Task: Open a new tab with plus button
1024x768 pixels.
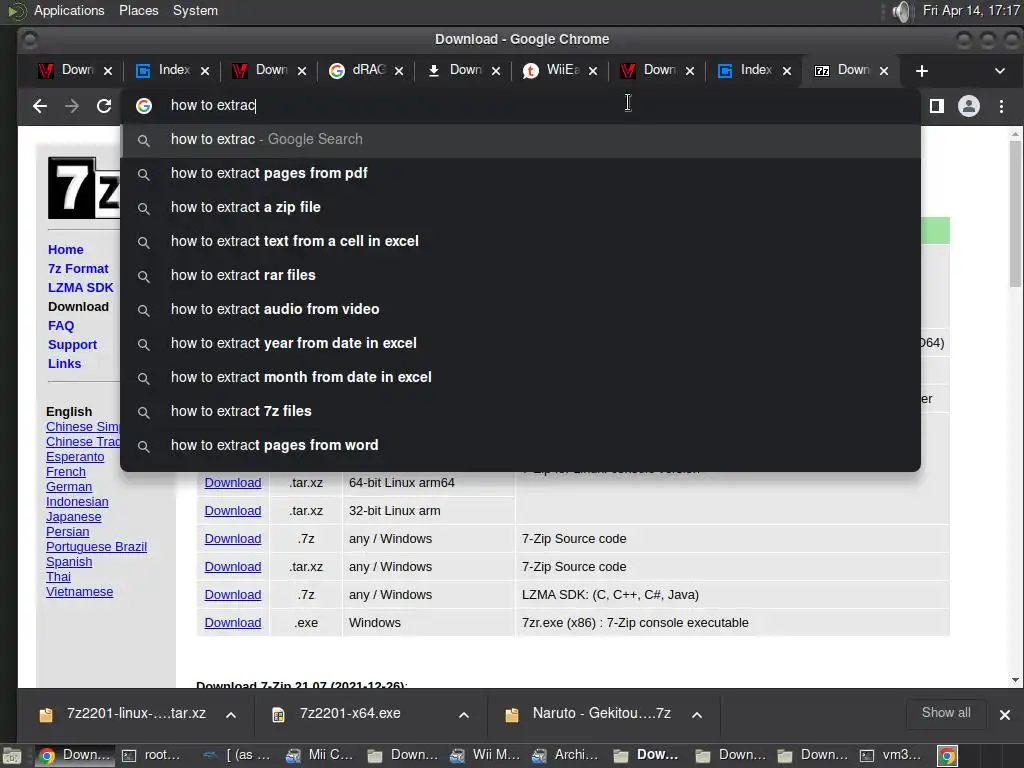Action: (x=921, y=71)
